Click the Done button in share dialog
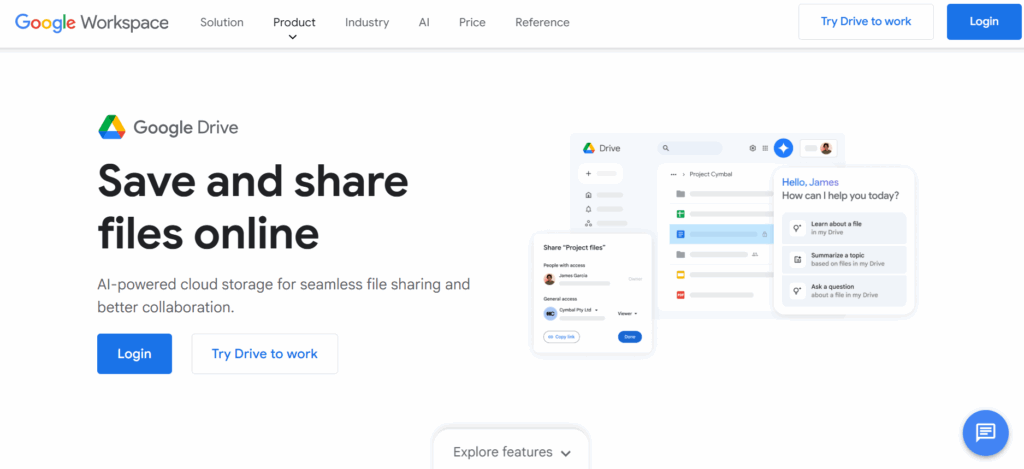 click(x=630, y=337)
